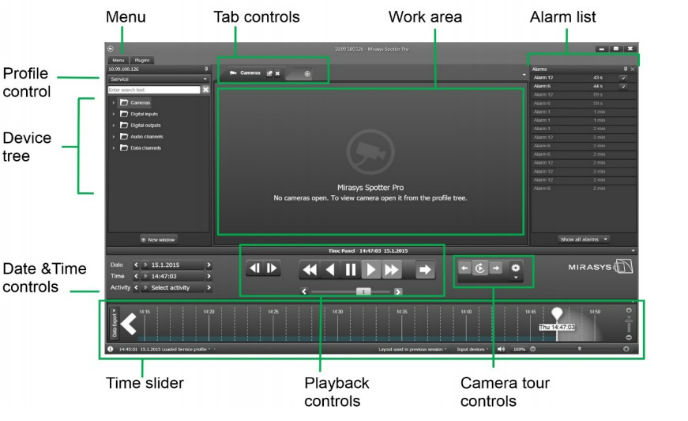The height and width of the screenshot is (421, 688).
Task: Select the Cameras tab
Action: pyautogui.click(x=250, y=73)
